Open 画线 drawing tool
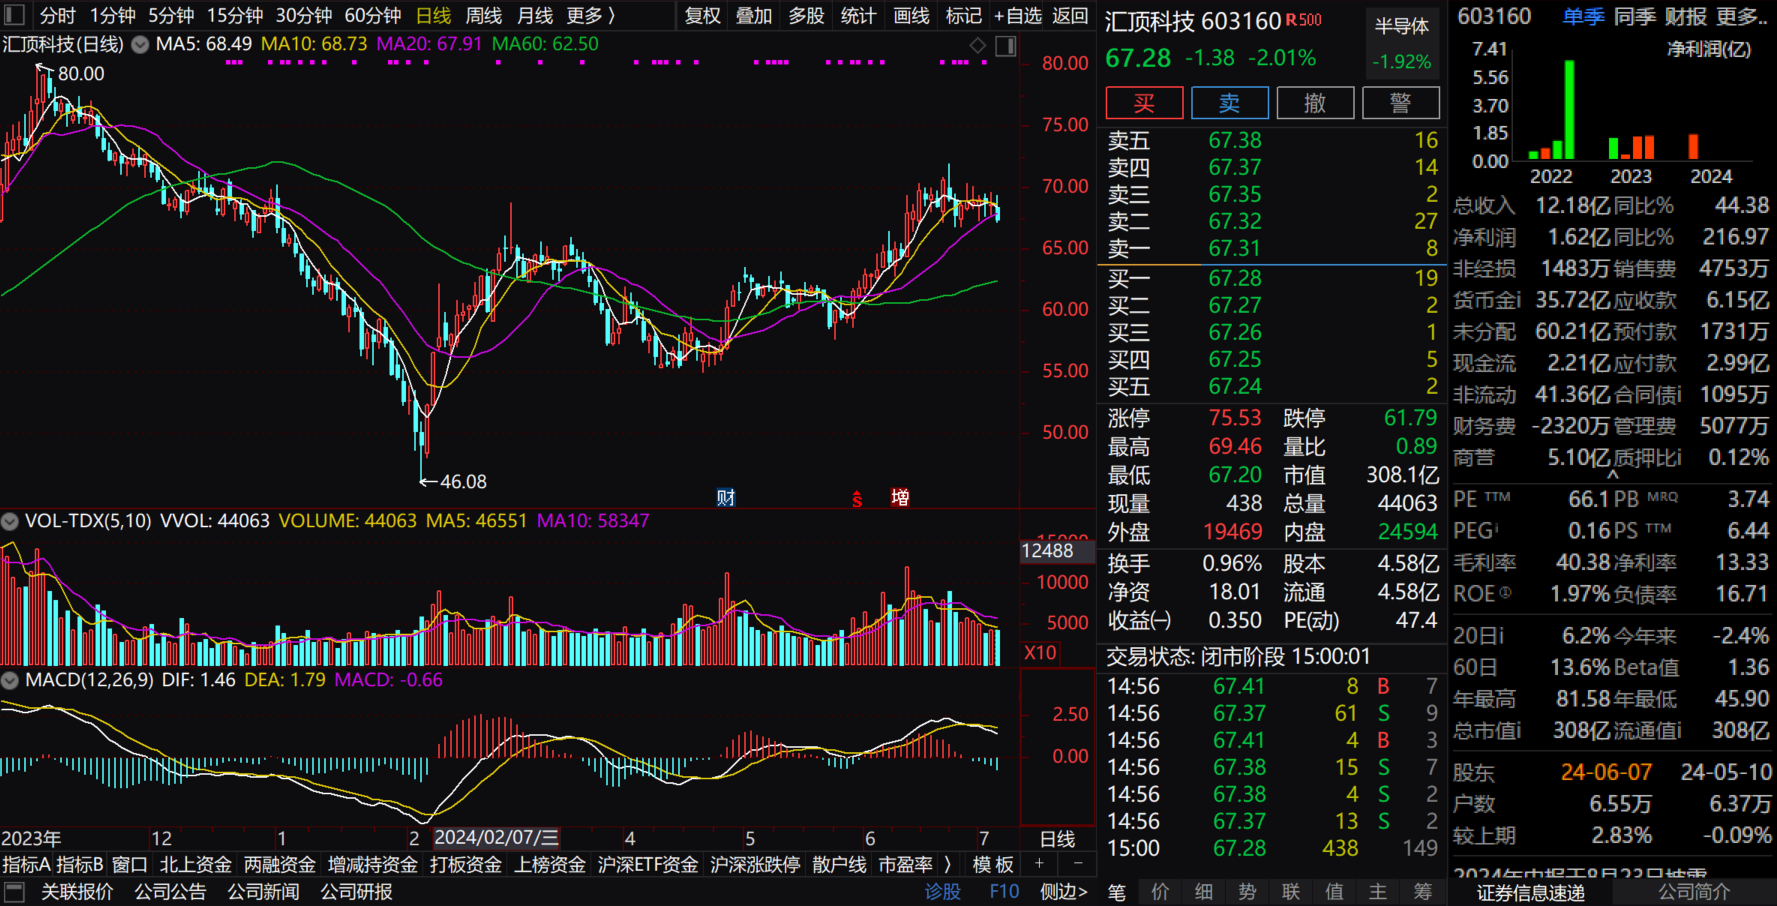Image resolution: width=1777 pixels, height=906 pixels. (x=911, y=16)
